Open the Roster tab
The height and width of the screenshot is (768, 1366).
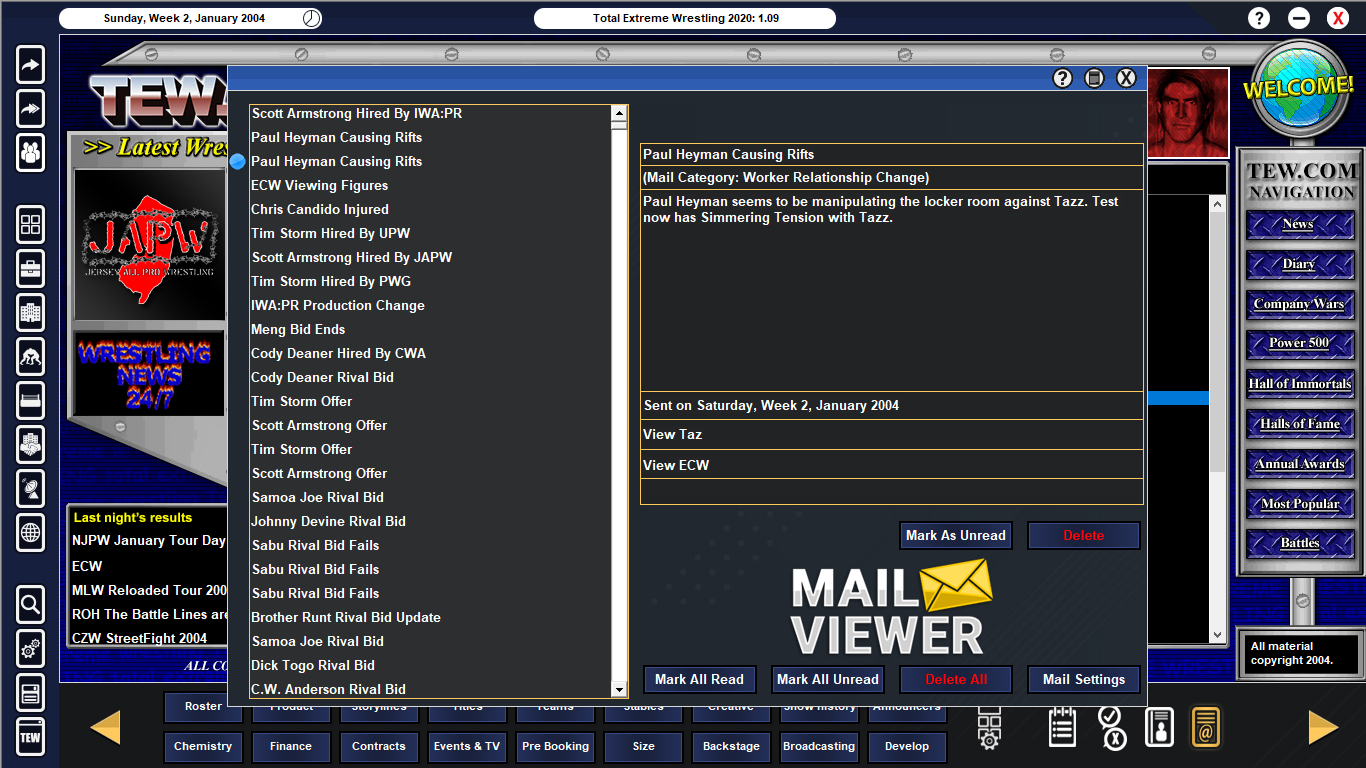tap(203, 707)
